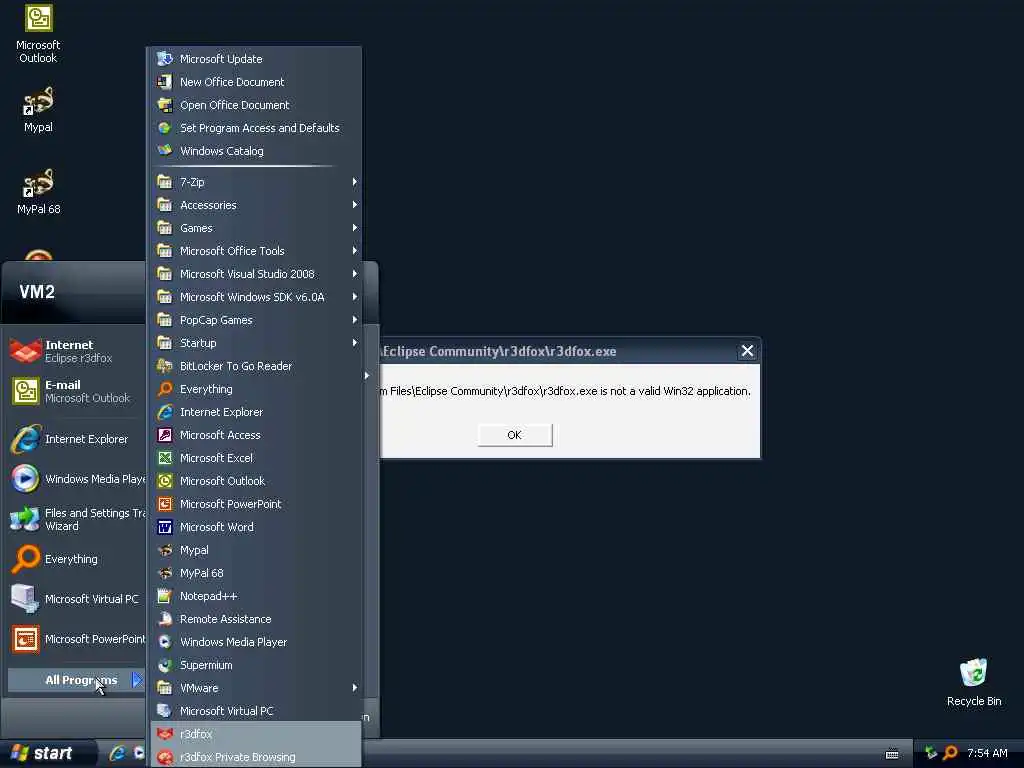Open Internet Explorer quick launch icon
This screenshot has width=1024, height=768.
point(118,753)
